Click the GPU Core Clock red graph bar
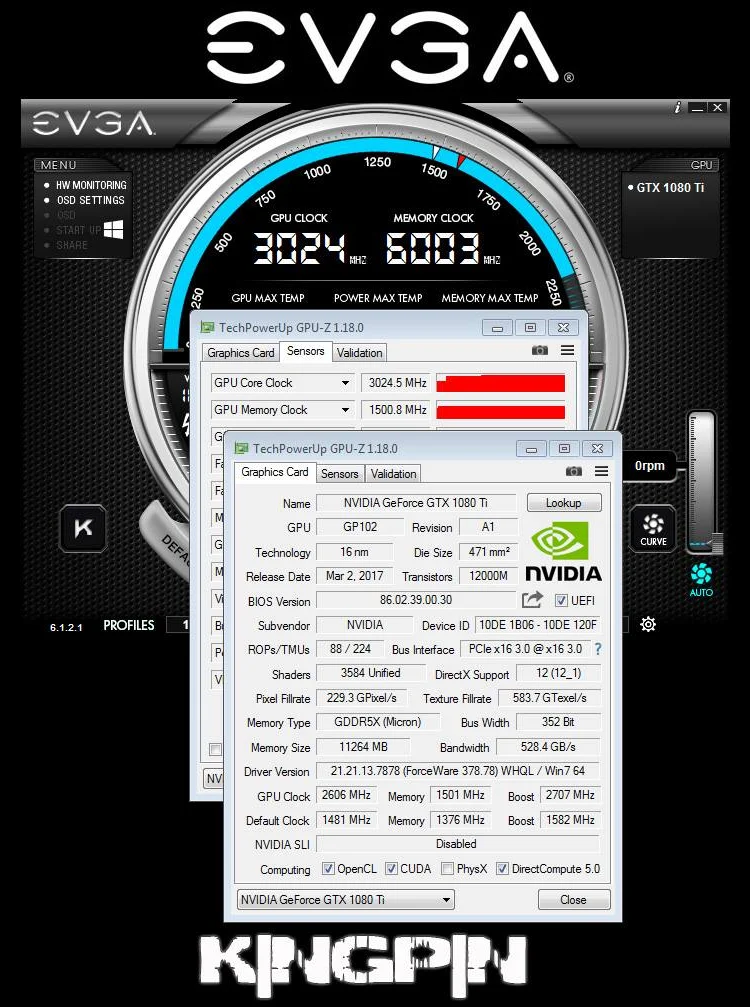Screen dimensions: 750x1007 [501, 383]
